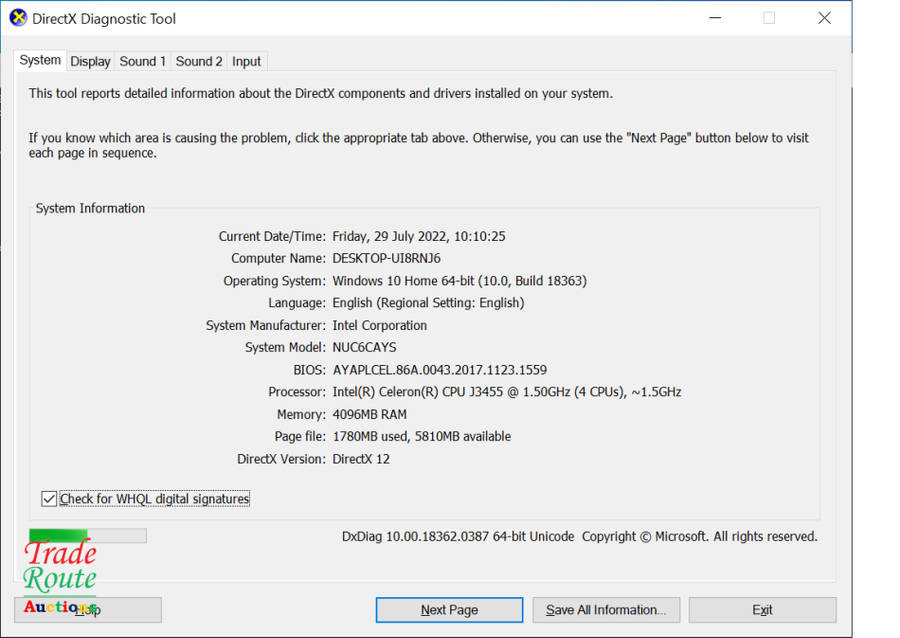Click the Next Page button
The height and width of the screenshot is (638, 900).
[449, 610]
